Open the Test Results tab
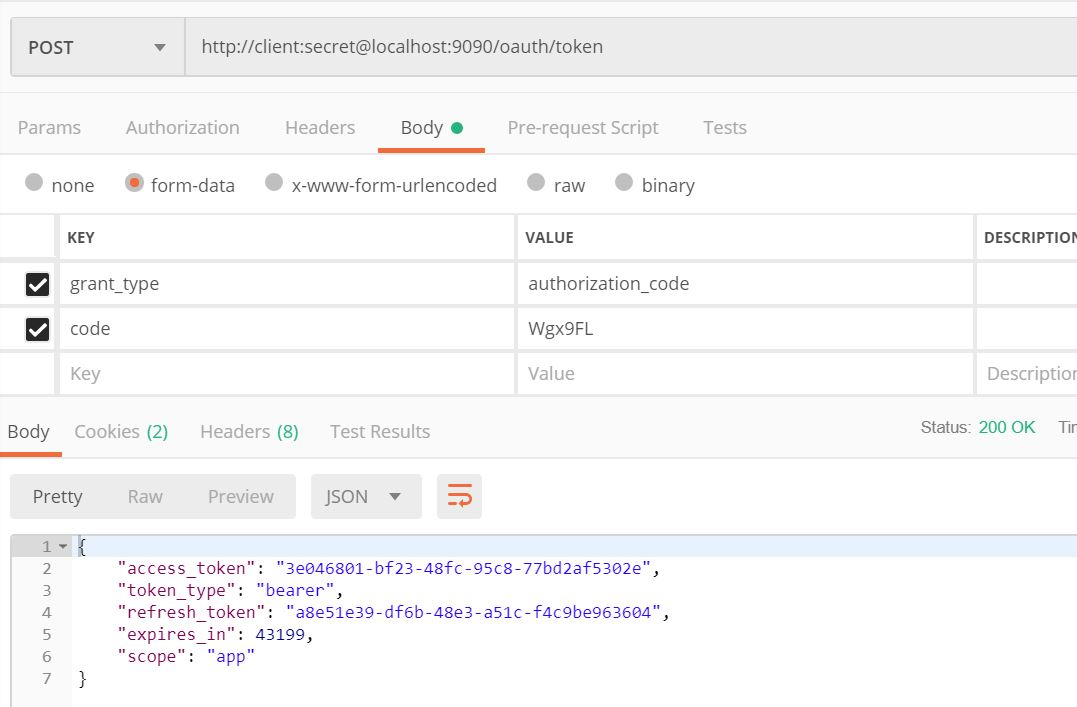Viewport: 1077px width, 707px height. pyautogui.click(x=380, y=431)
